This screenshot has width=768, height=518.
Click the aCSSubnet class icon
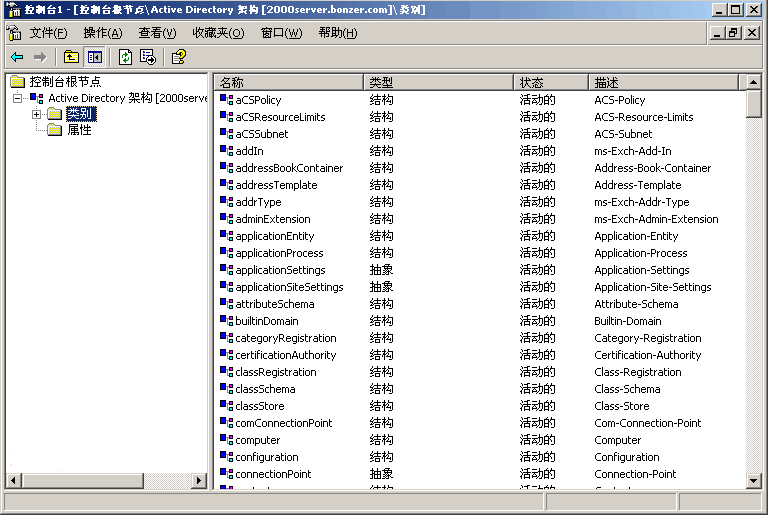226,134
